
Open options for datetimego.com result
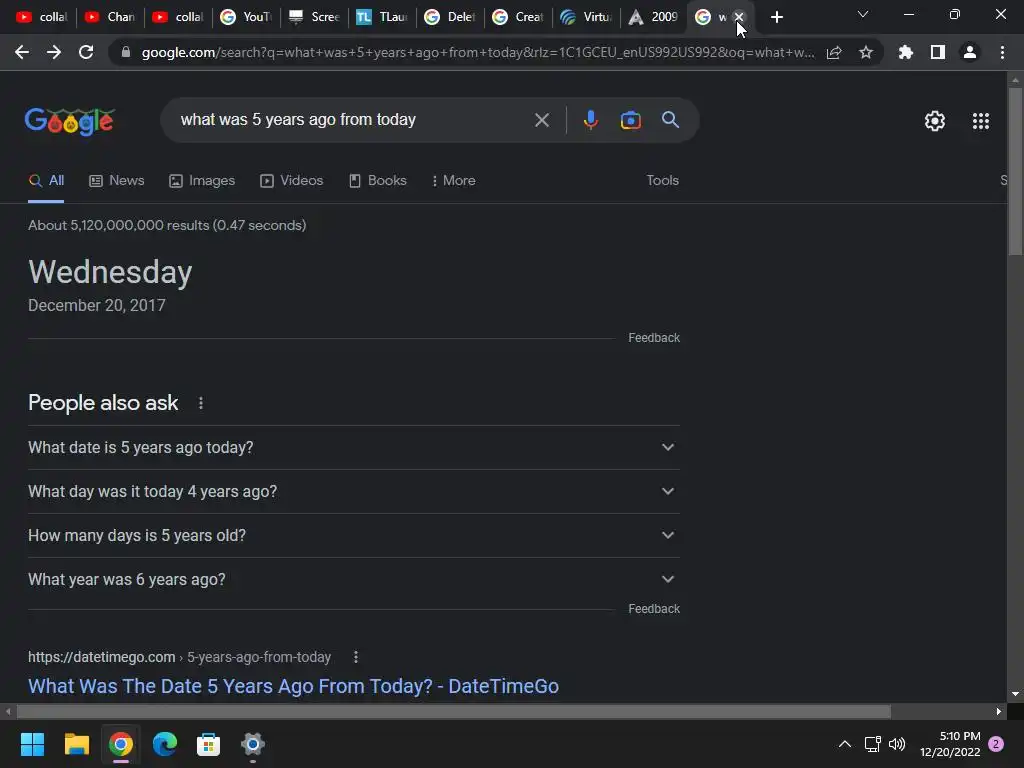(x=356, y=657)
